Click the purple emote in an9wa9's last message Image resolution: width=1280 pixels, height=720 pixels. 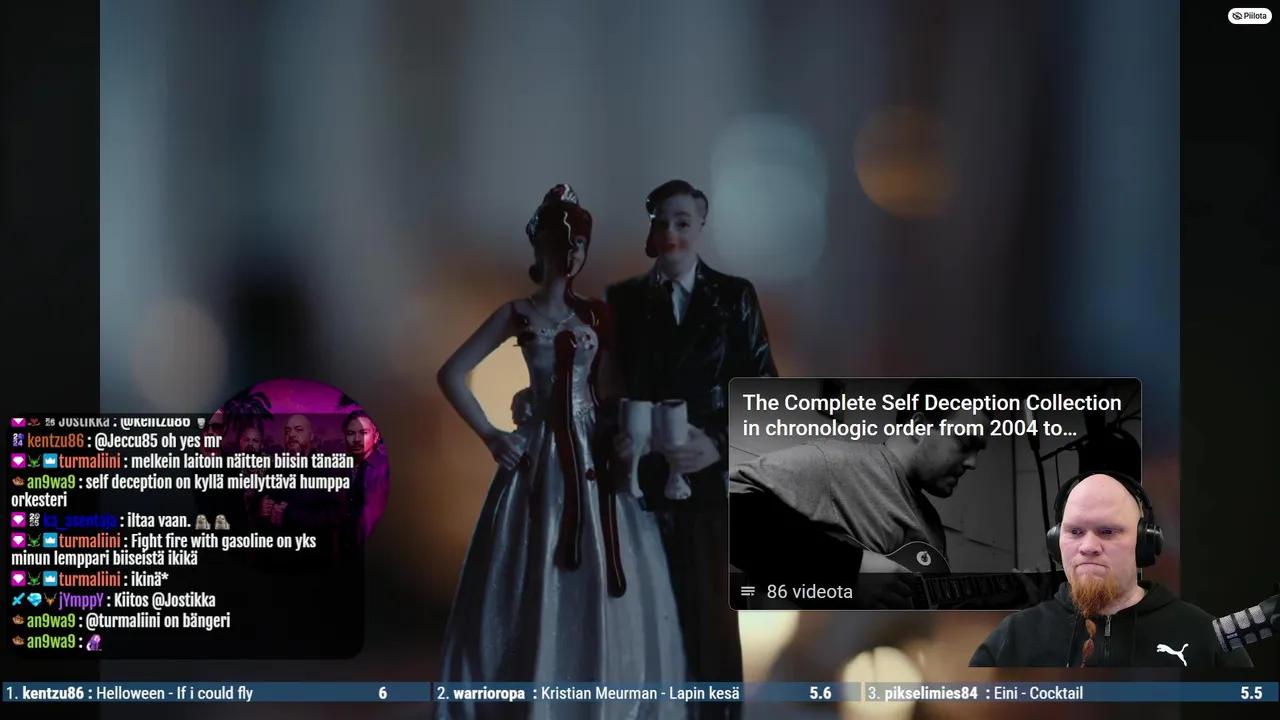(x=94, y=642)
